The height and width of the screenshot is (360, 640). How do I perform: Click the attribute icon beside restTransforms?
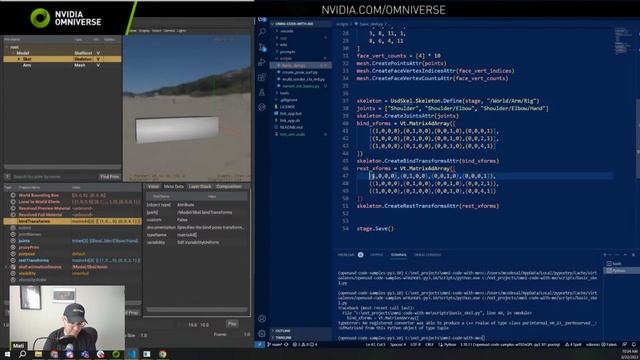(13, 260)
